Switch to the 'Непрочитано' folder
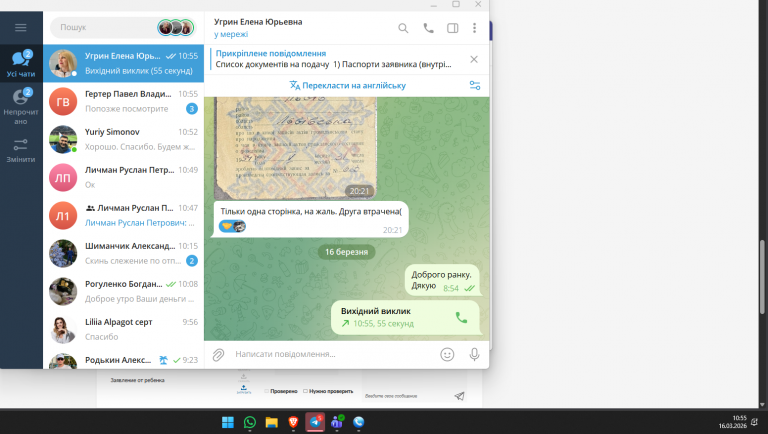This screenshot has height=434, width=768. (x=21, y=106)
